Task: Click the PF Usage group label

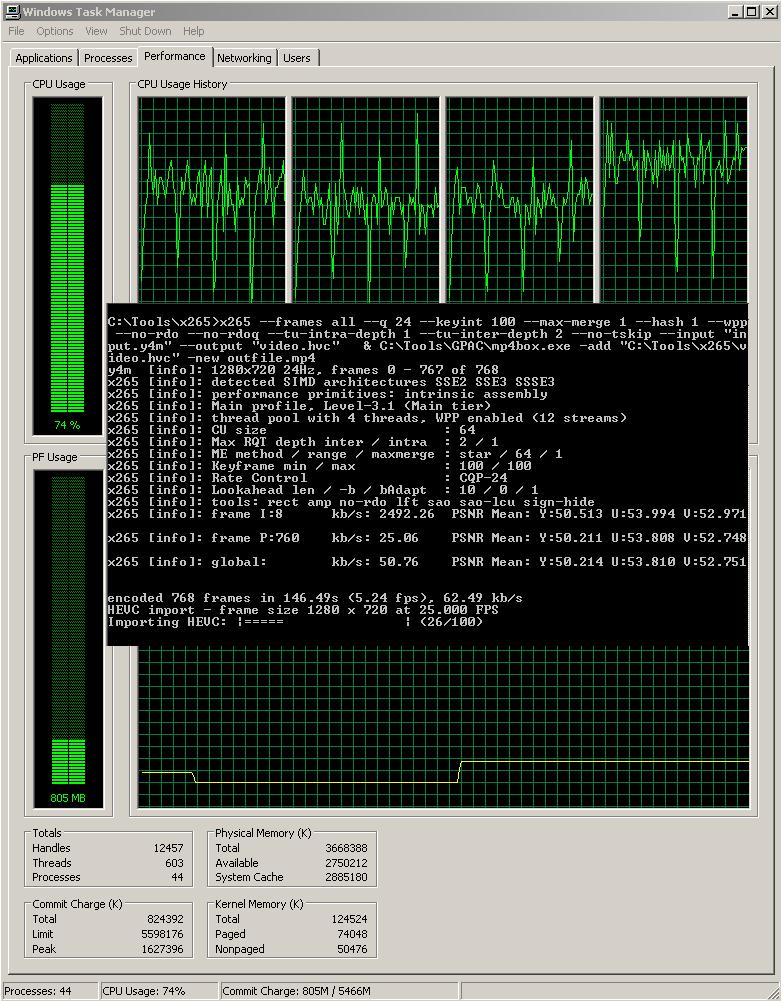Action: [54, 457]
